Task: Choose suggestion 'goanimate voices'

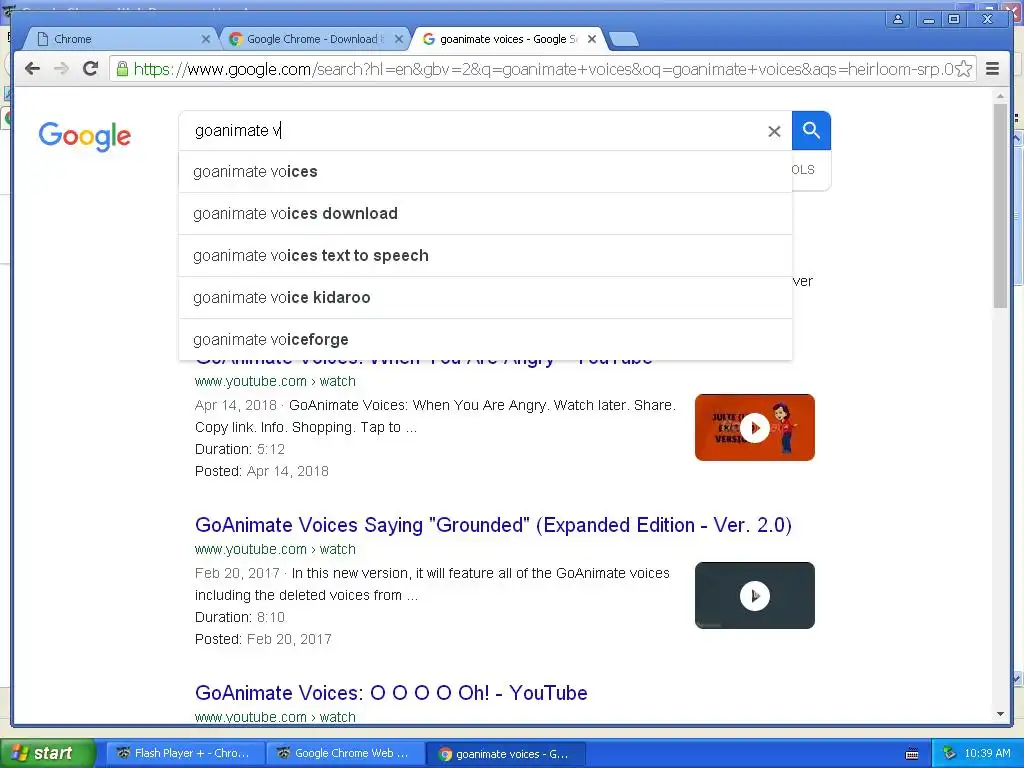Action: (485, 172)
